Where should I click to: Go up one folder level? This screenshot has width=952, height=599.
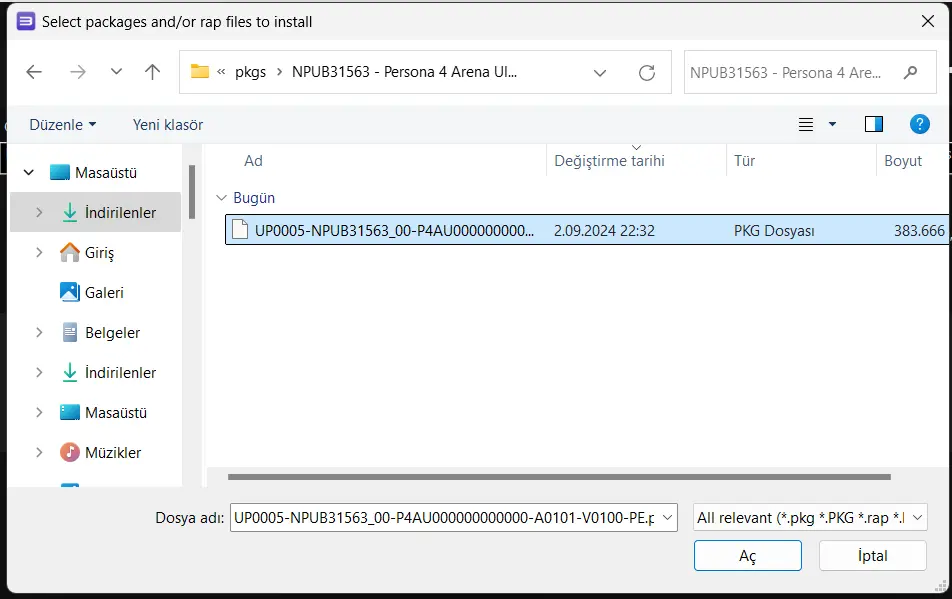pos(152,72)
